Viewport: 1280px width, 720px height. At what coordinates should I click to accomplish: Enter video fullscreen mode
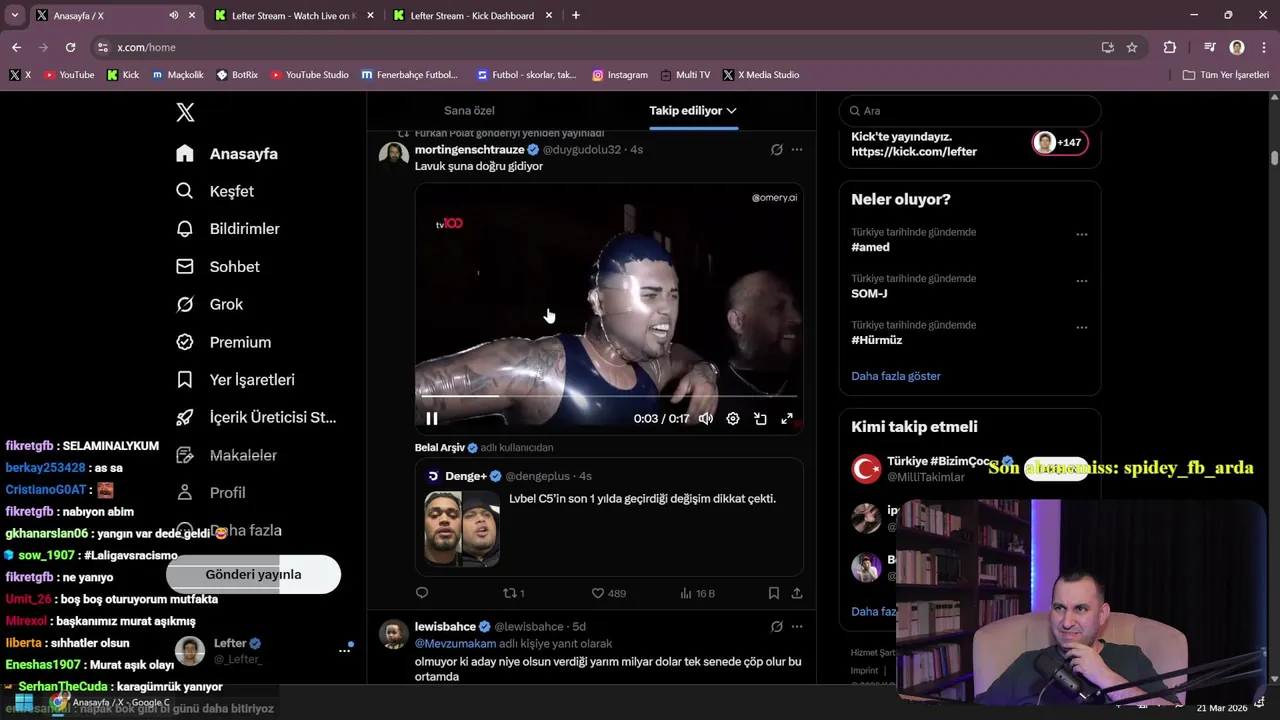(x=787, y=419)
